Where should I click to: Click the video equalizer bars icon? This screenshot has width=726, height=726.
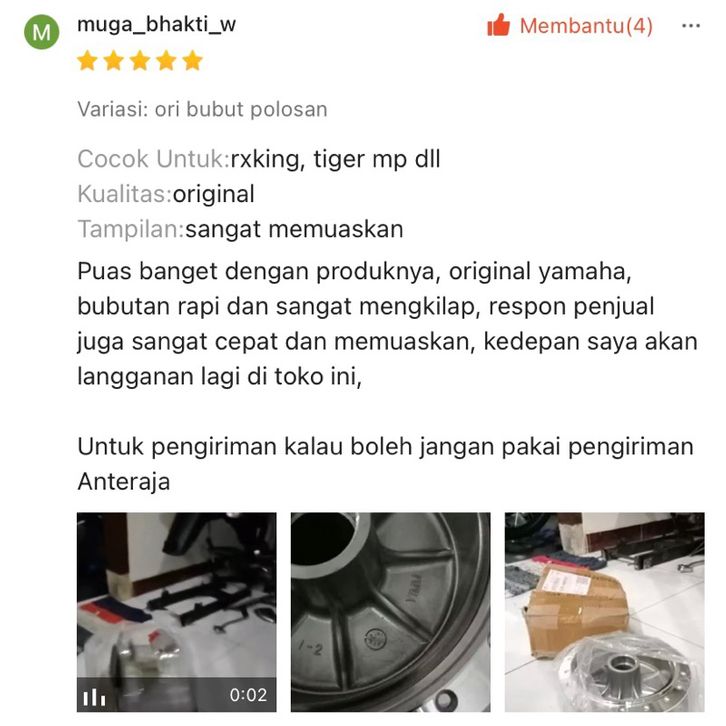pos(94,697)
